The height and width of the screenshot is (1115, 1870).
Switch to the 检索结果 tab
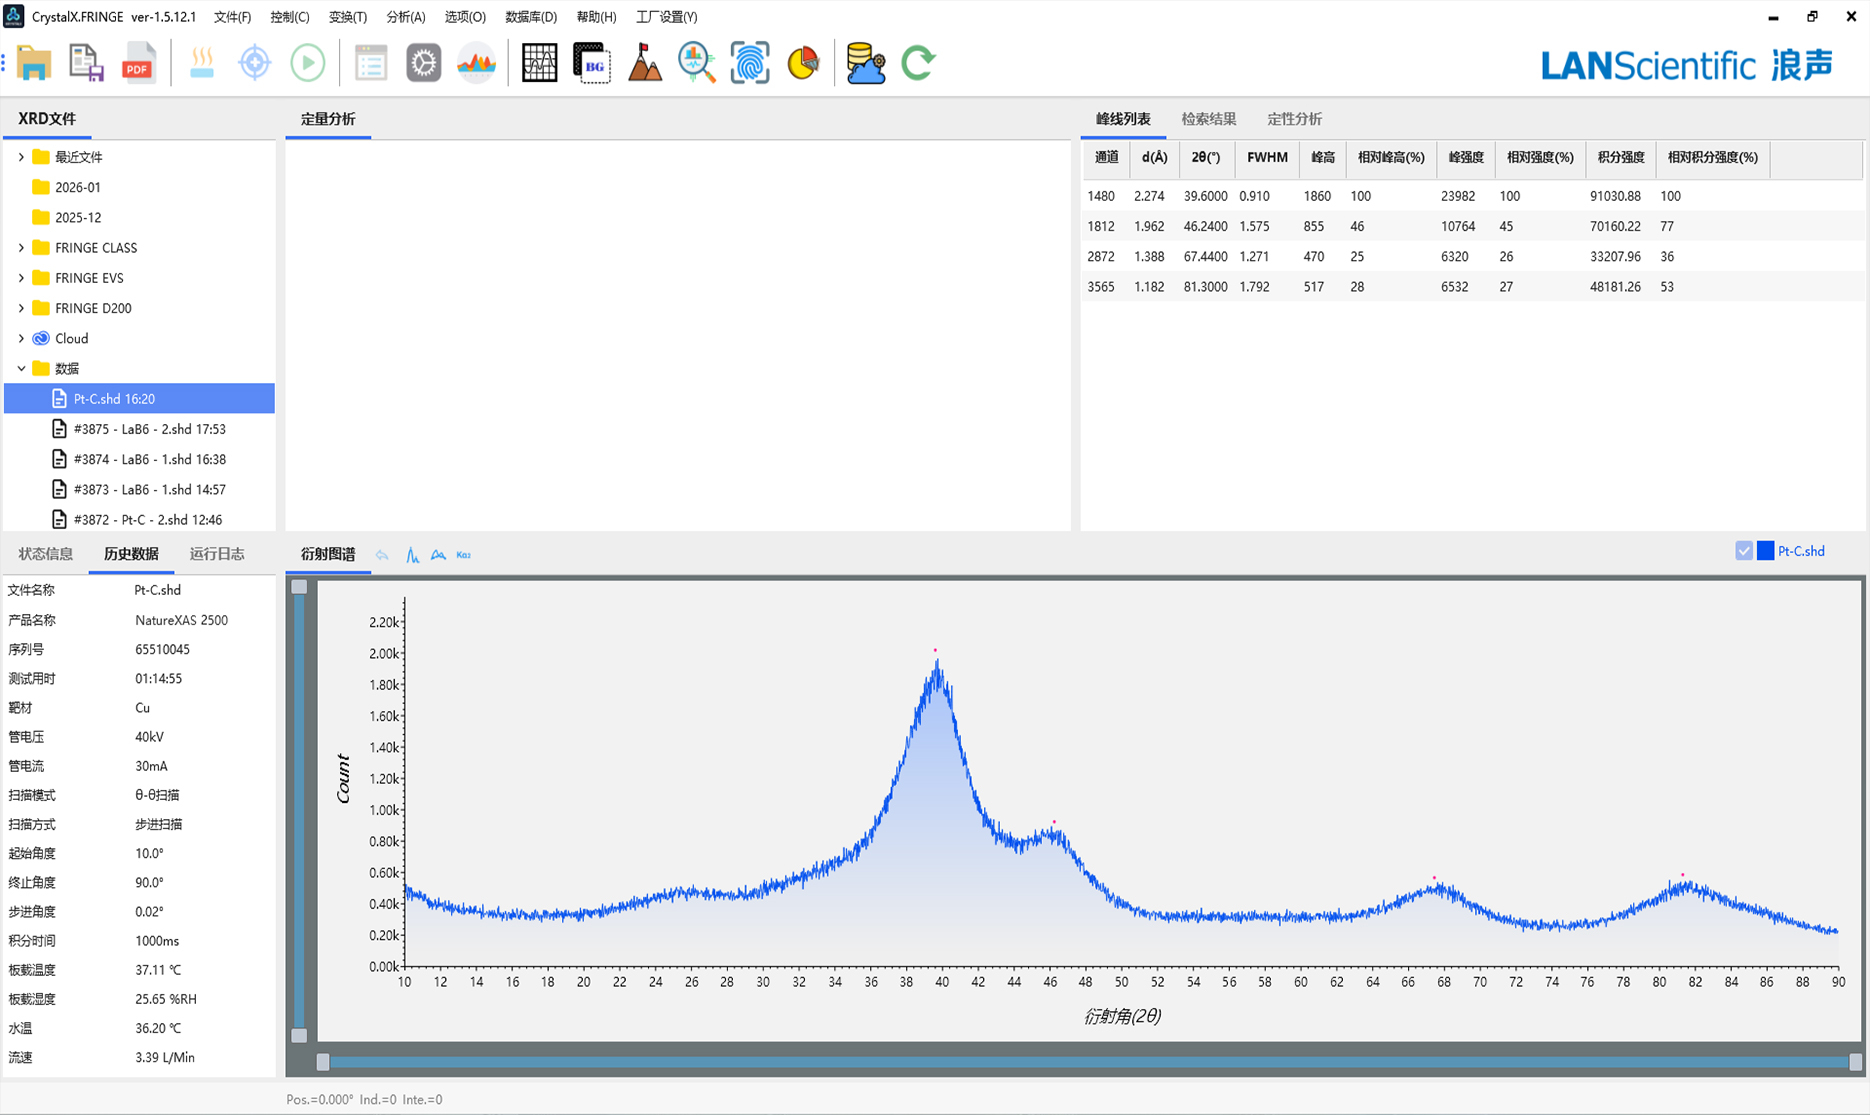click(x=1208, y=119)
